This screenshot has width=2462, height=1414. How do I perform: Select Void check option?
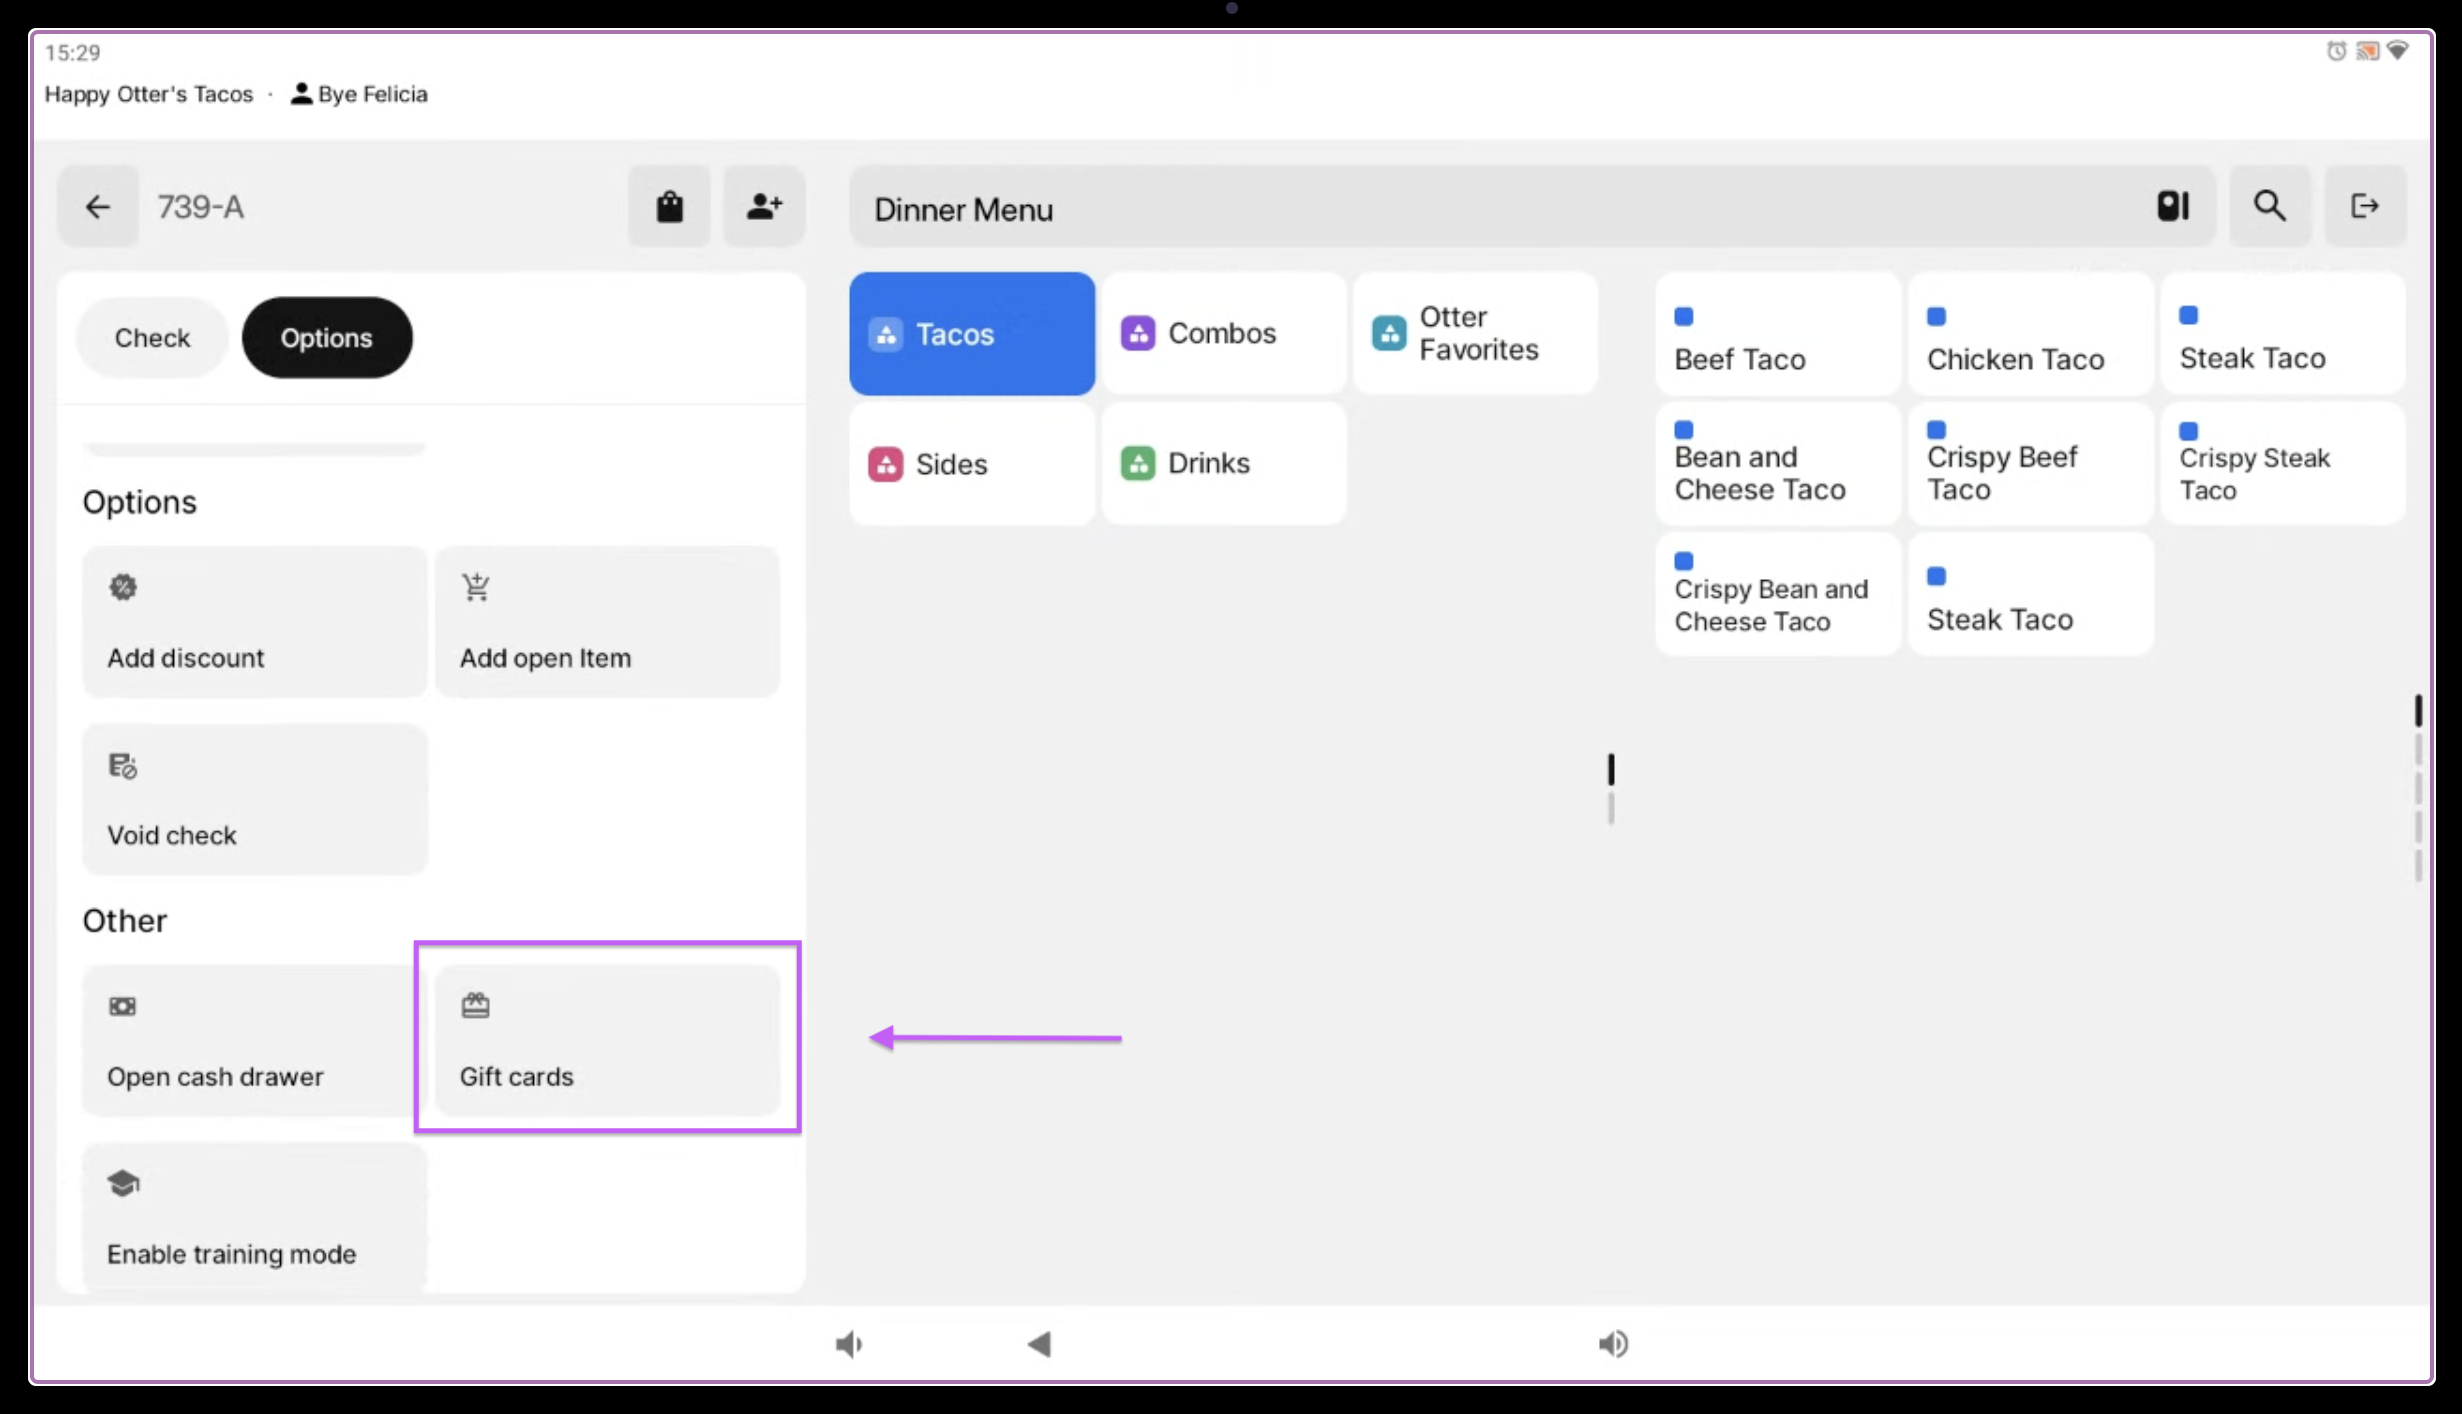tap(254, 799)
